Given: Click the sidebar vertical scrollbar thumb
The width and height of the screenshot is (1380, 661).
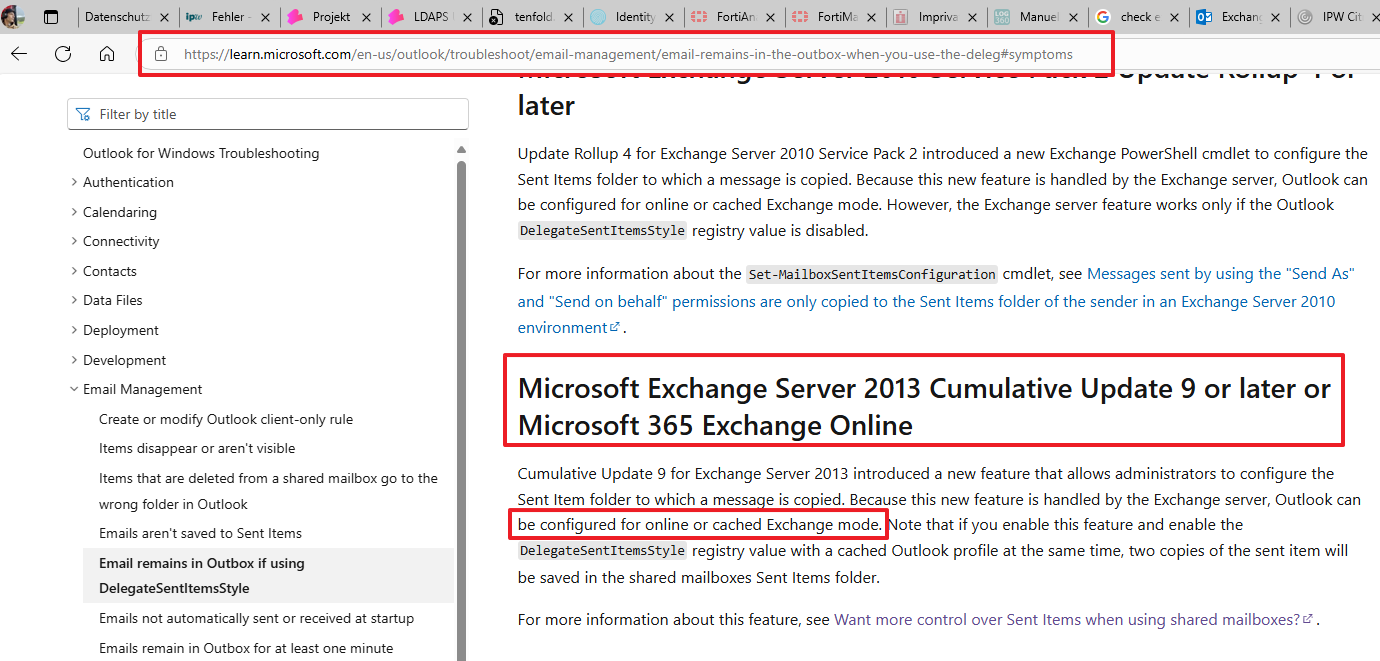Looking at the screenshot, I should click(461, 410).
